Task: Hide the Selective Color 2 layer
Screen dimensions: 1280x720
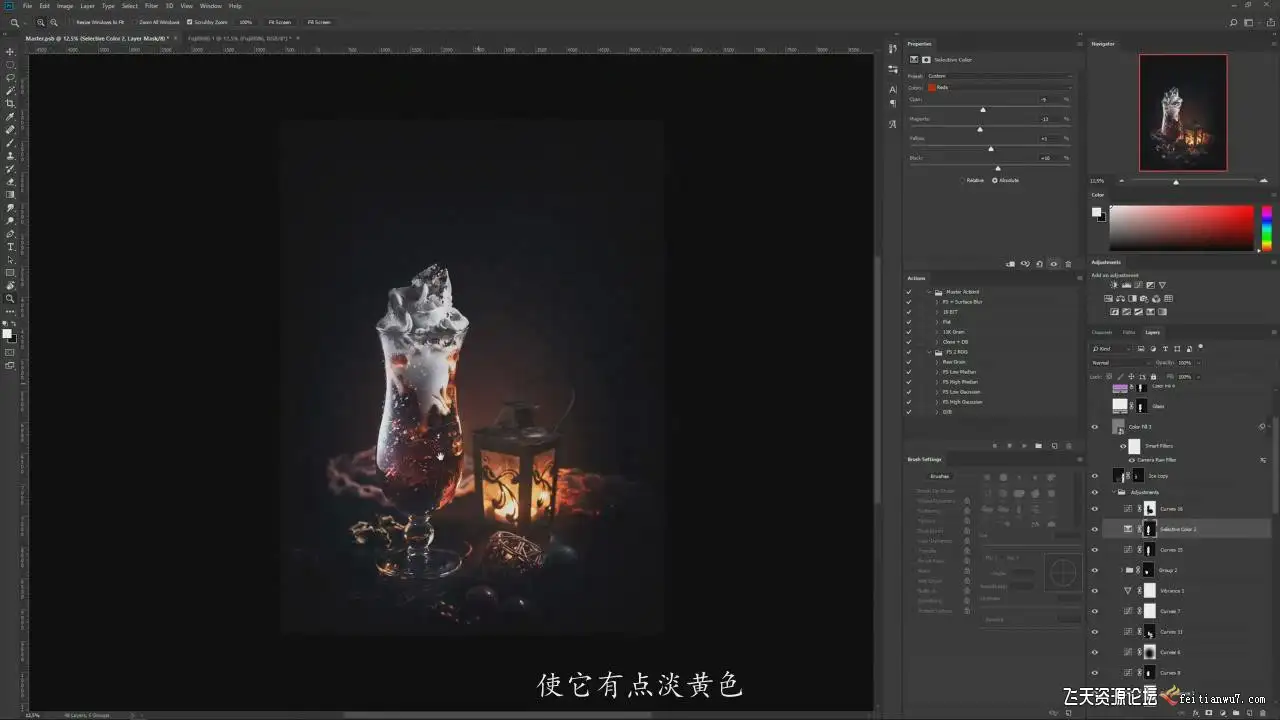Action: pyautogui.click(x=1094, y=529)
